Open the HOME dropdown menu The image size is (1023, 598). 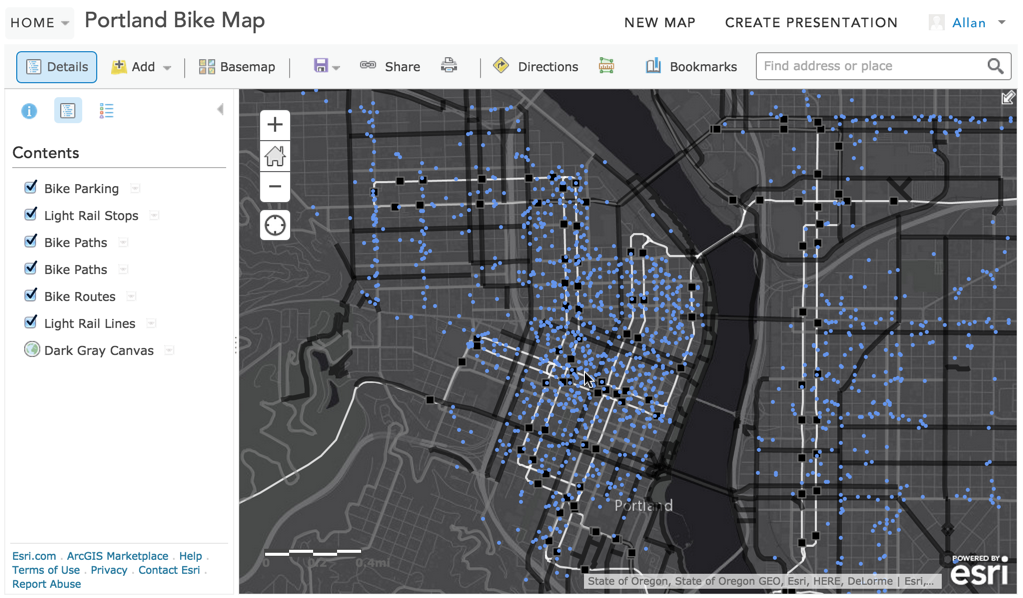click(40, 23)
